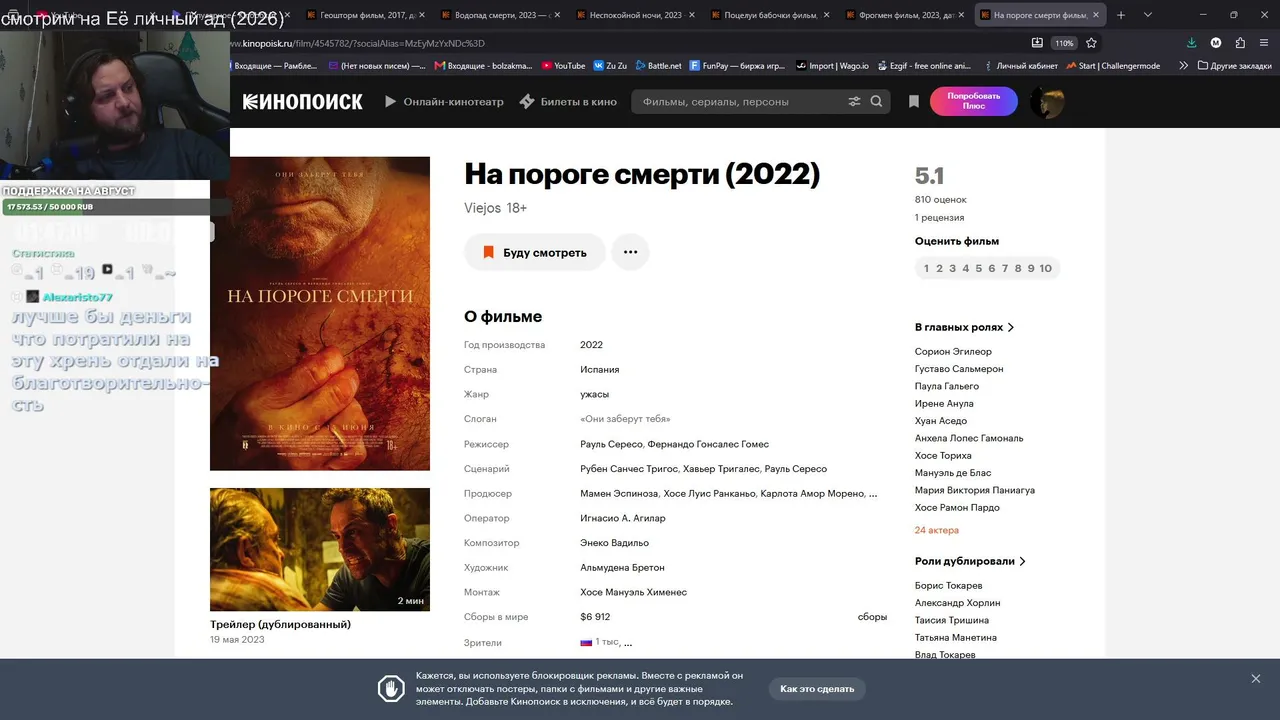The height and width of the screenshot is (720, 1280).
Task: Click the 110% zoom level indicator
Action: pos(1064,43)
